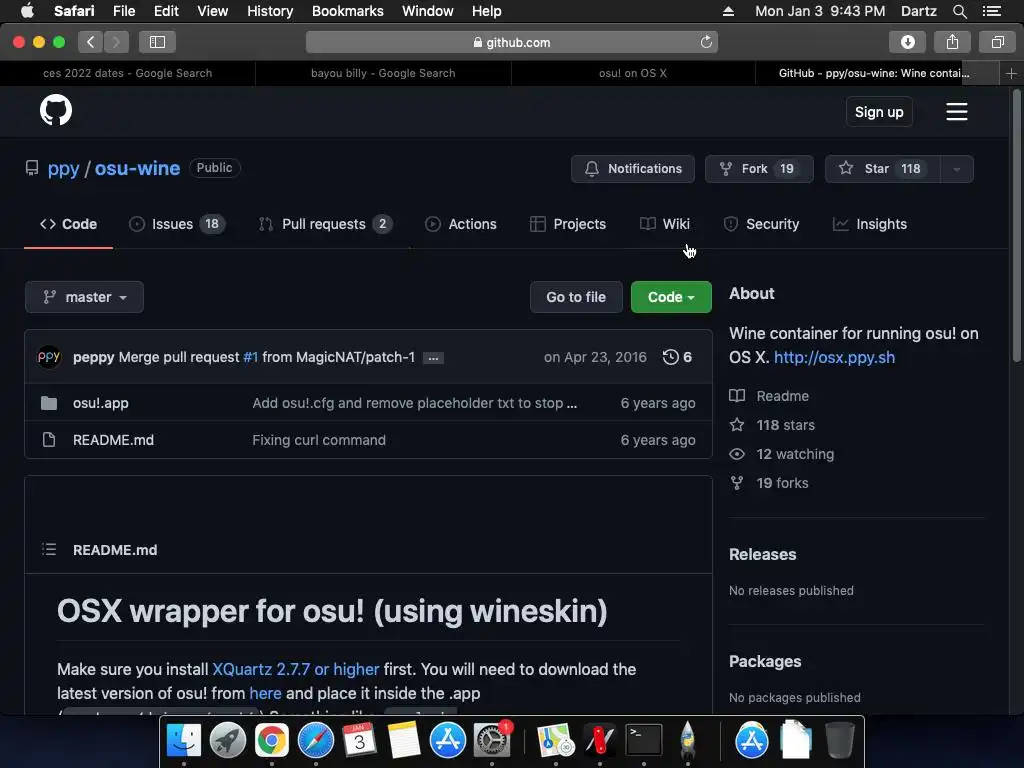
Task: Open the menu bar eject icon
Action: pos(728,11)
